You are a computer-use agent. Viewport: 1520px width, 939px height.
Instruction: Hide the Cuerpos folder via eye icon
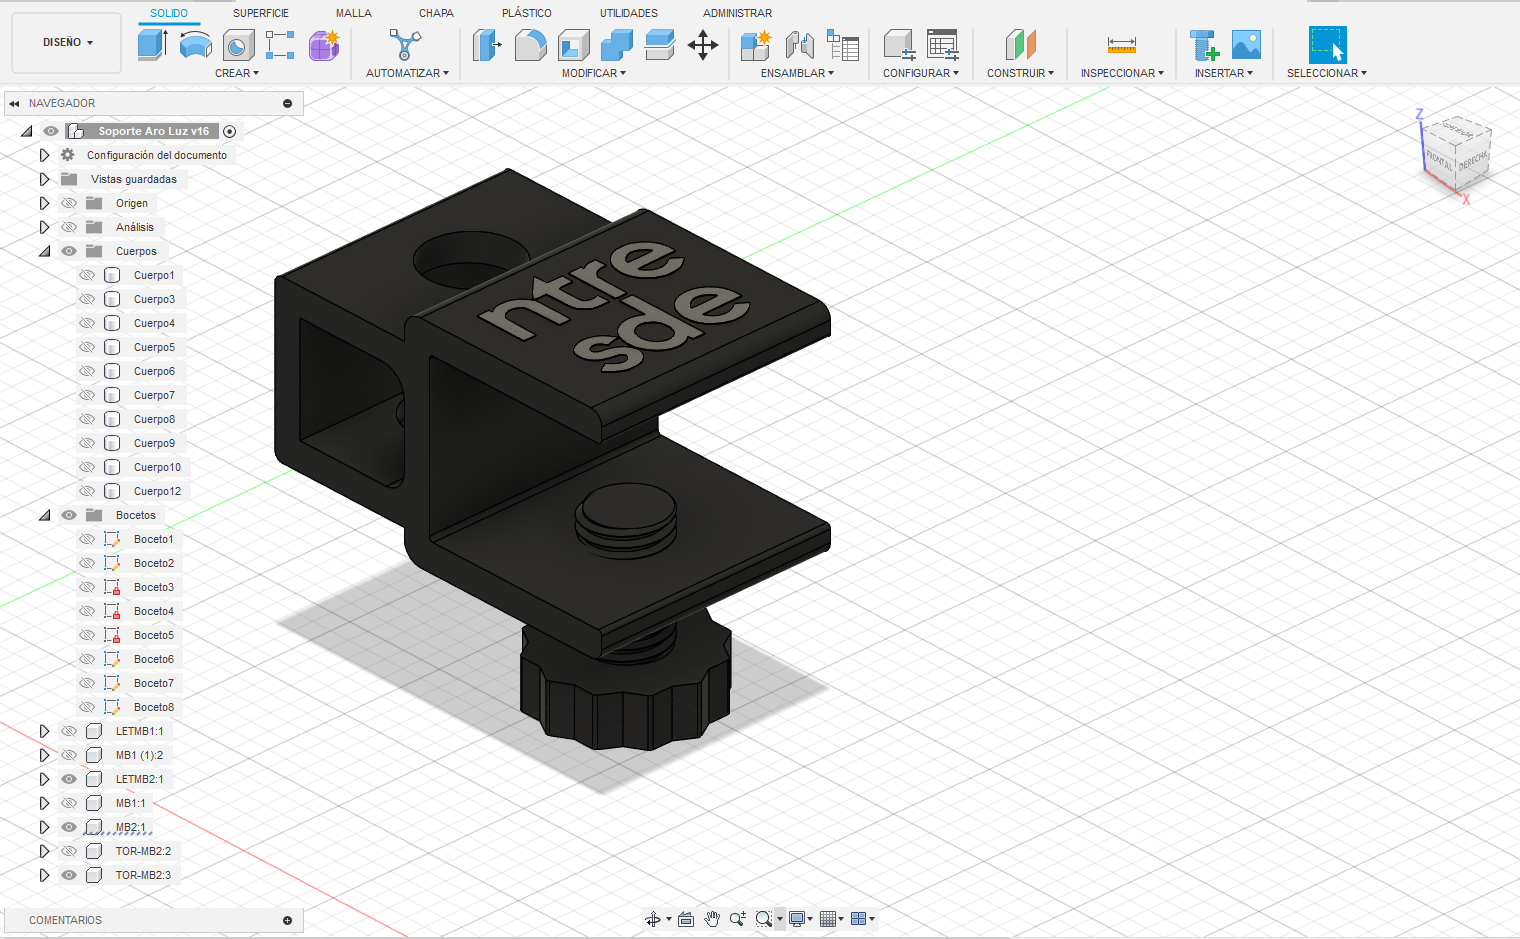tap(69, 251)
